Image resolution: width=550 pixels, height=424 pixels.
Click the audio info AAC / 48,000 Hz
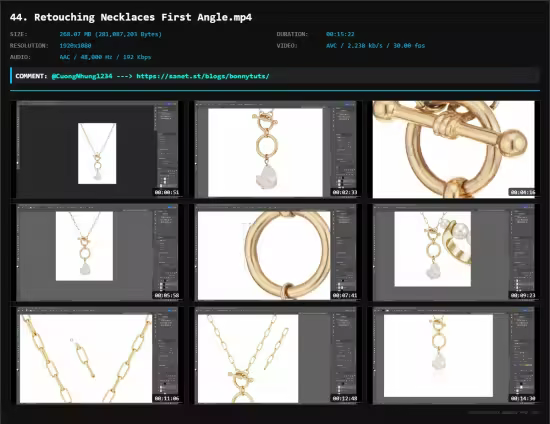105,57
